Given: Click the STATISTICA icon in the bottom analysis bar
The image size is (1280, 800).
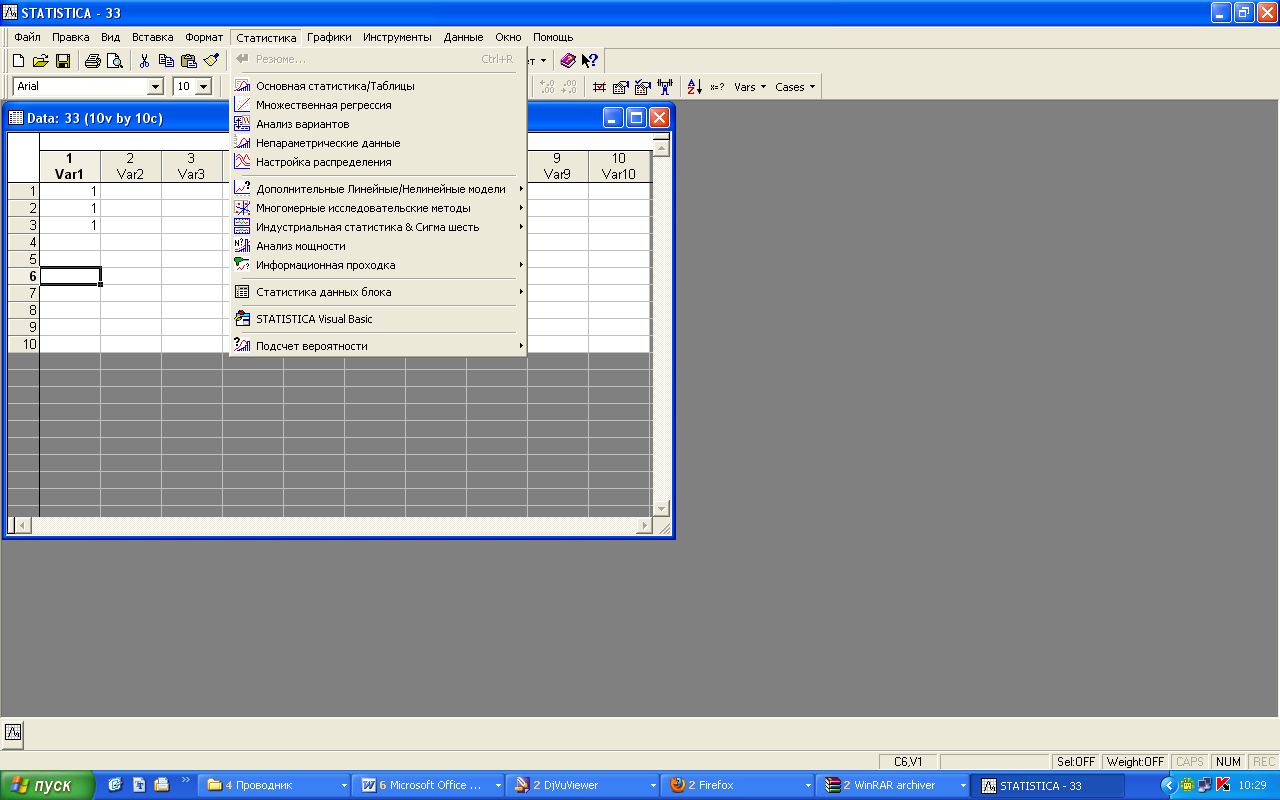Looking at the screenshot, I should pos(13,732).
